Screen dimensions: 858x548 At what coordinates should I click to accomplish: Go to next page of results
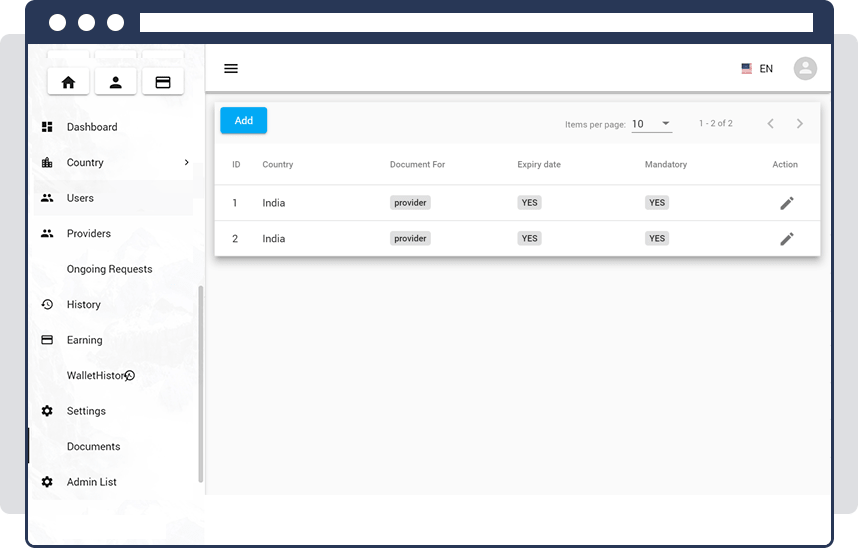(799, 124)
